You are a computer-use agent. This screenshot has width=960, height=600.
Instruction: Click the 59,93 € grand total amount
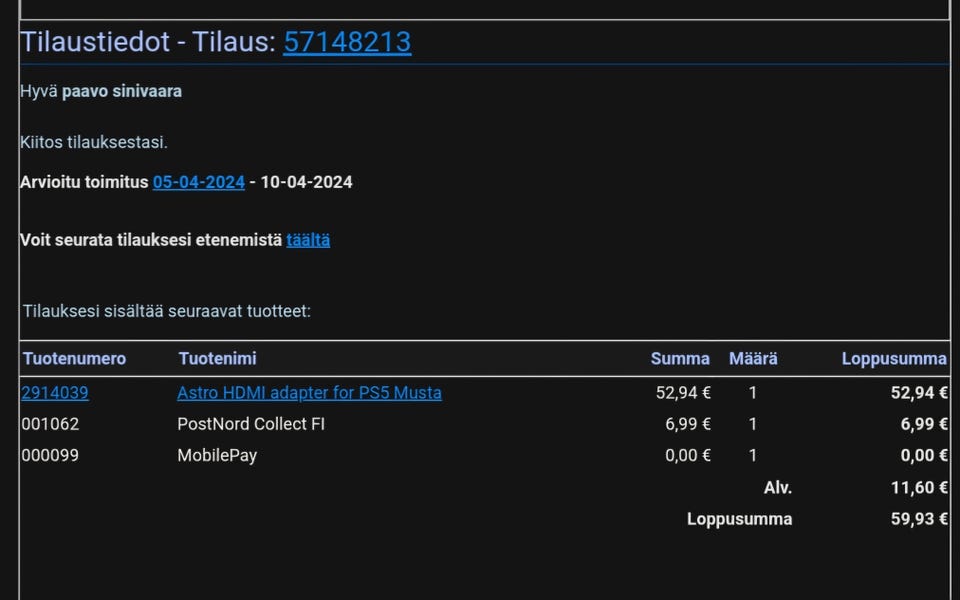click(x=919, y=519)
